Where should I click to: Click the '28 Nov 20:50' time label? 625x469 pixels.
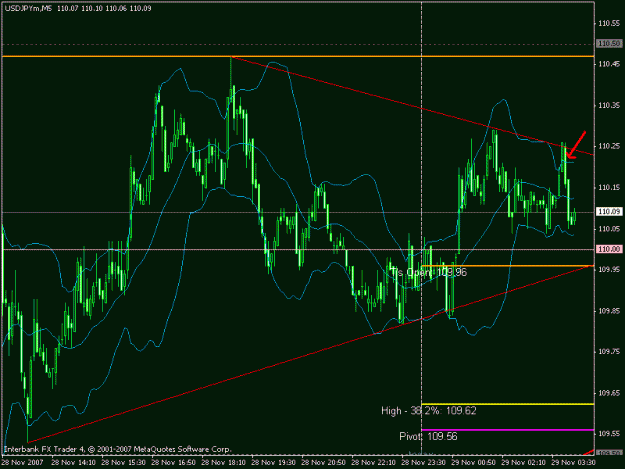323,463
